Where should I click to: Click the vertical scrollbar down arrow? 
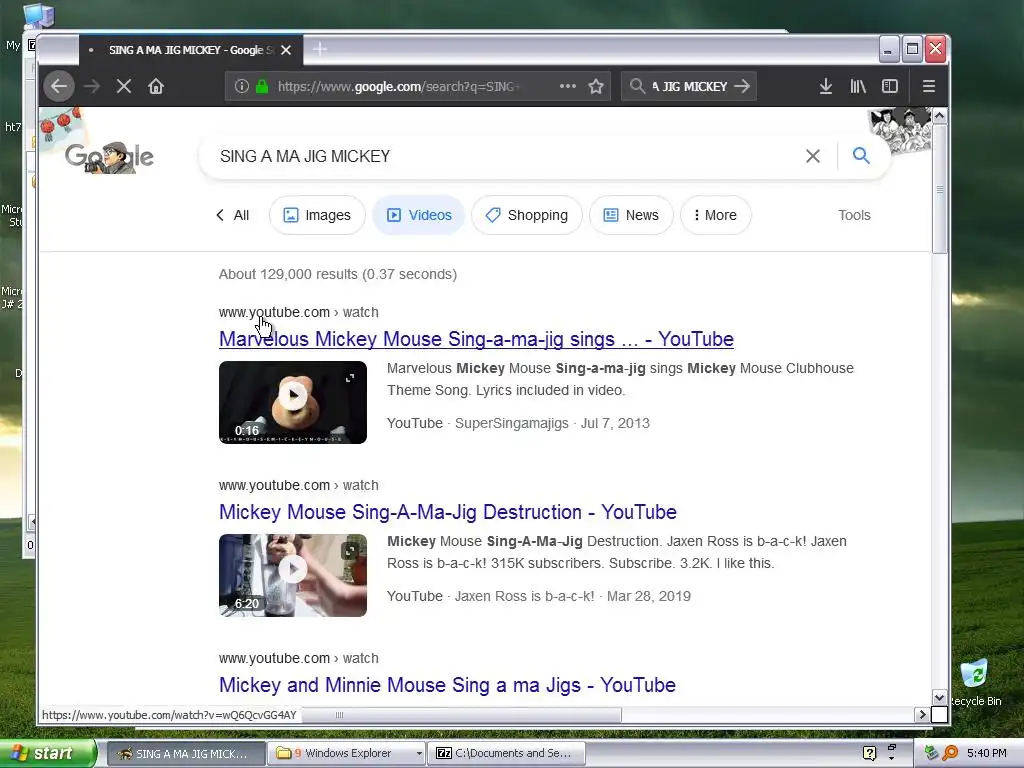coord(940,697)
